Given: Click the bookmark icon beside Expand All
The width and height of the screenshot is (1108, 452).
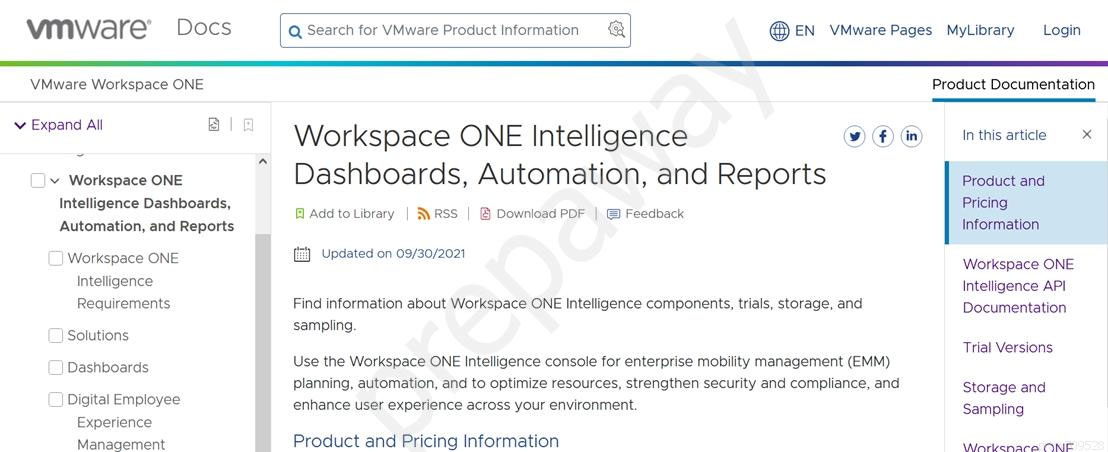Looking at the screenshot, I should [x=248, y=125].
